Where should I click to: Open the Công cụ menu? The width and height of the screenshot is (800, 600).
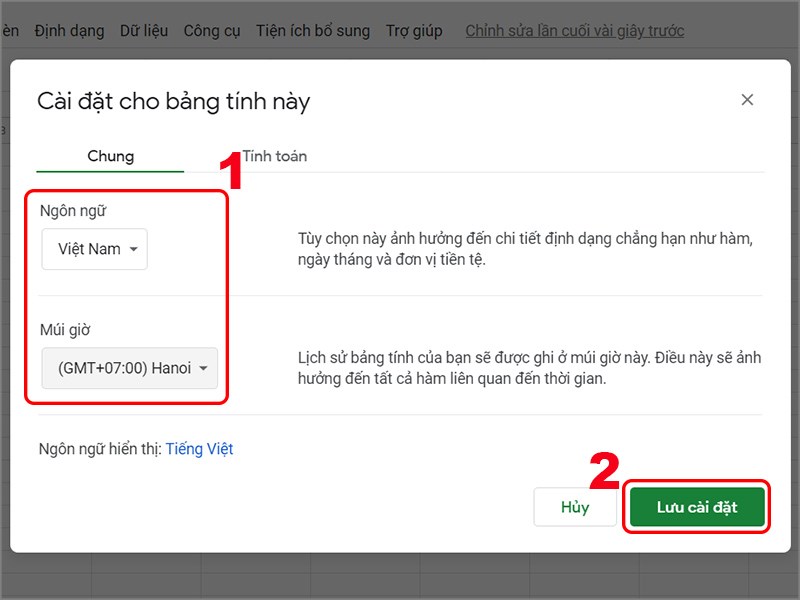click(211, 30)
